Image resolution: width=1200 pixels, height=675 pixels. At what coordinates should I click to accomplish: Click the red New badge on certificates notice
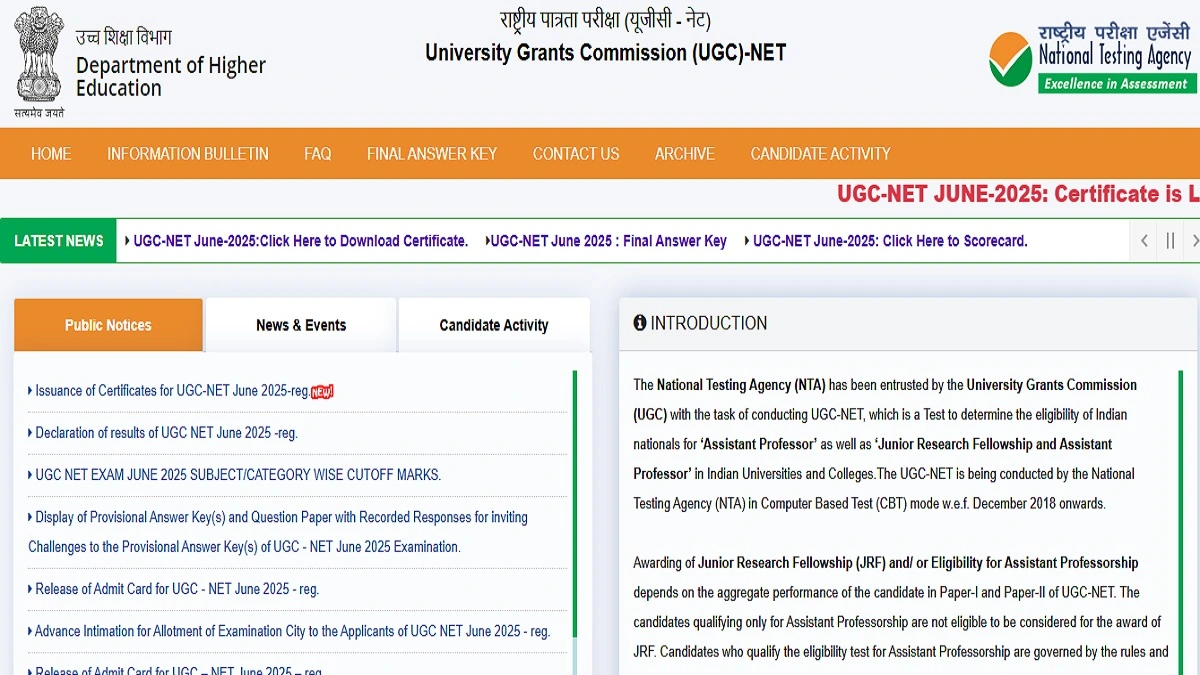click(321, 390)
